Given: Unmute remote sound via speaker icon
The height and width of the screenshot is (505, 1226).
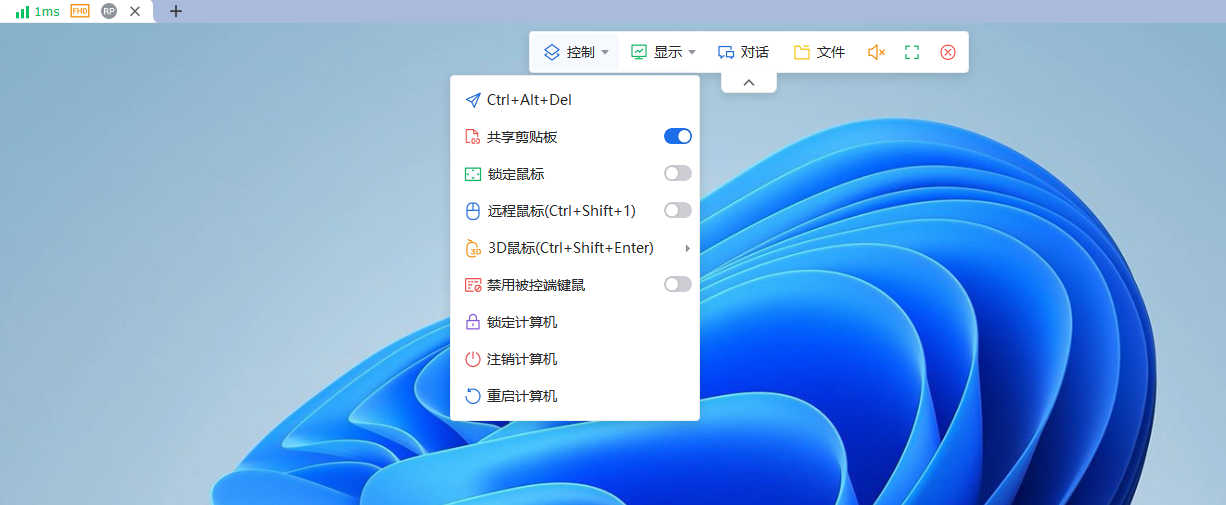Looking at the screenshot, I should coord(876,52).
